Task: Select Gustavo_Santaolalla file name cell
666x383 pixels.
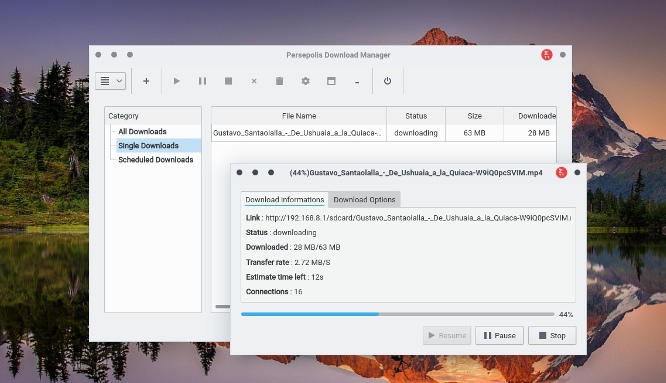Action: 299,133
